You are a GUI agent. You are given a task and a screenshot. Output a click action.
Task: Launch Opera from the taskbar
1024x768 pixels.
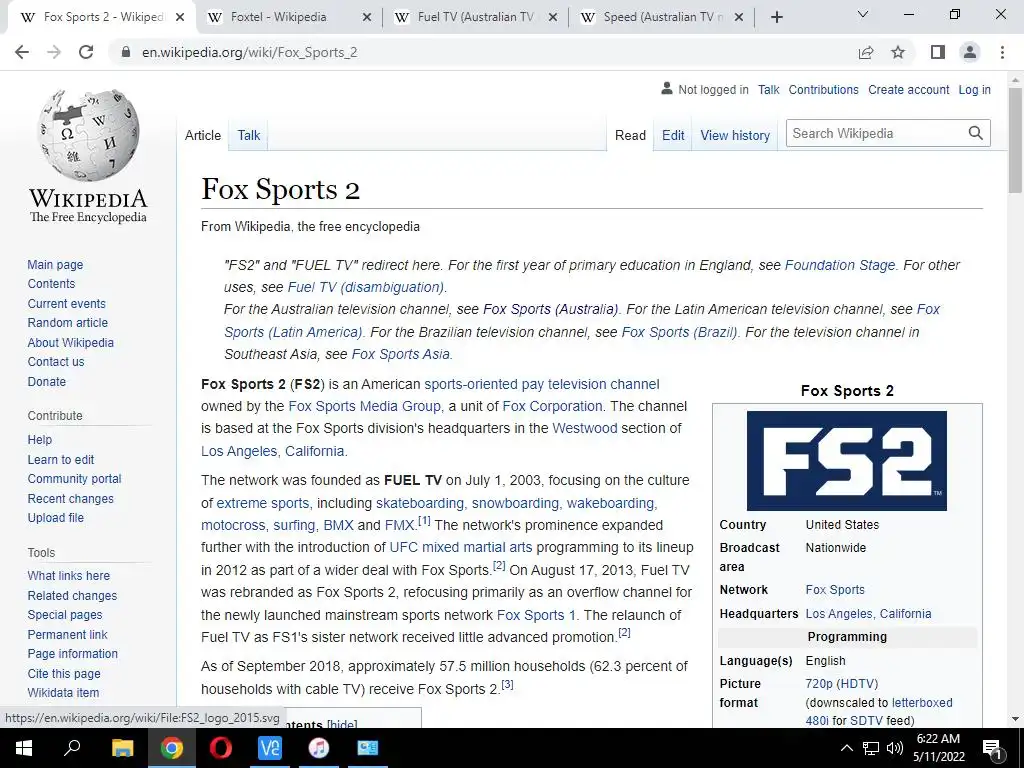click(x=221, y=748)
